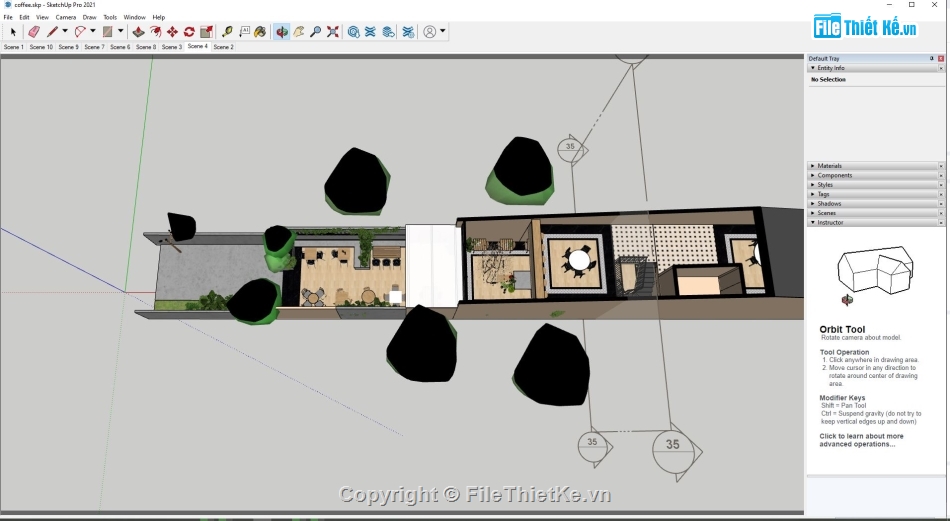Image resolution: width=950 pixels, height=521 pixels.
Task: Toggle the Orbit tool
Action: (282, 32)
